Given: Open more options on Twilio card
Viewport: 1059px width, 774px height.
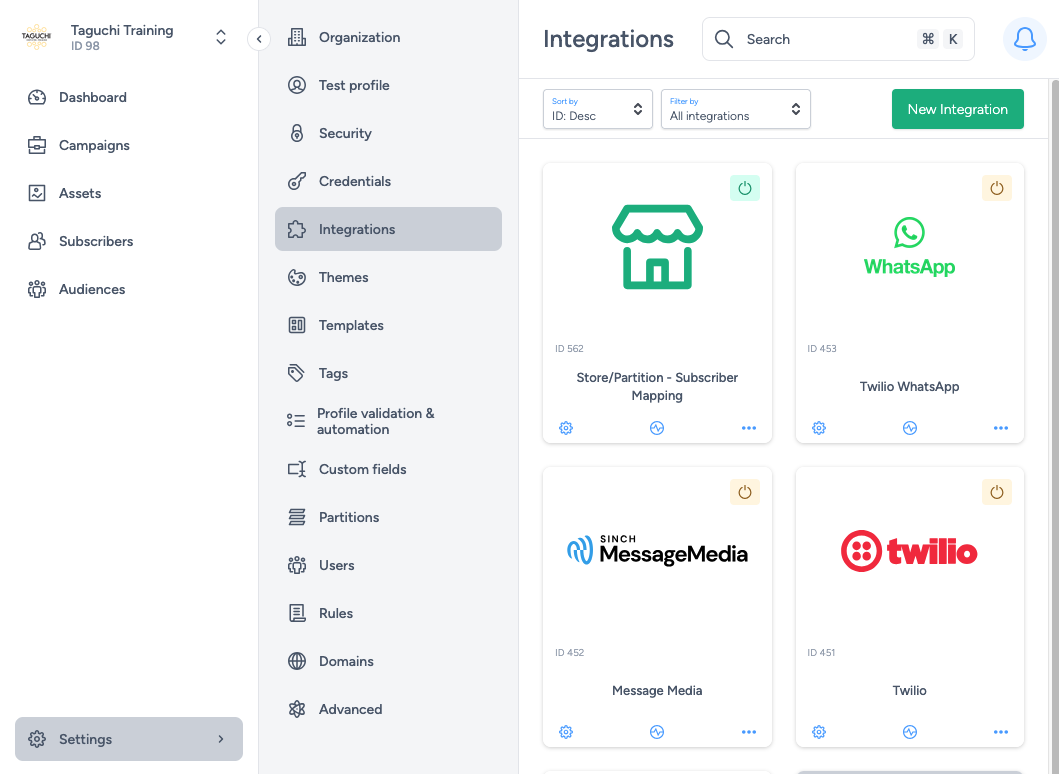Looking at the screenshot, I should click(1001, 731).
